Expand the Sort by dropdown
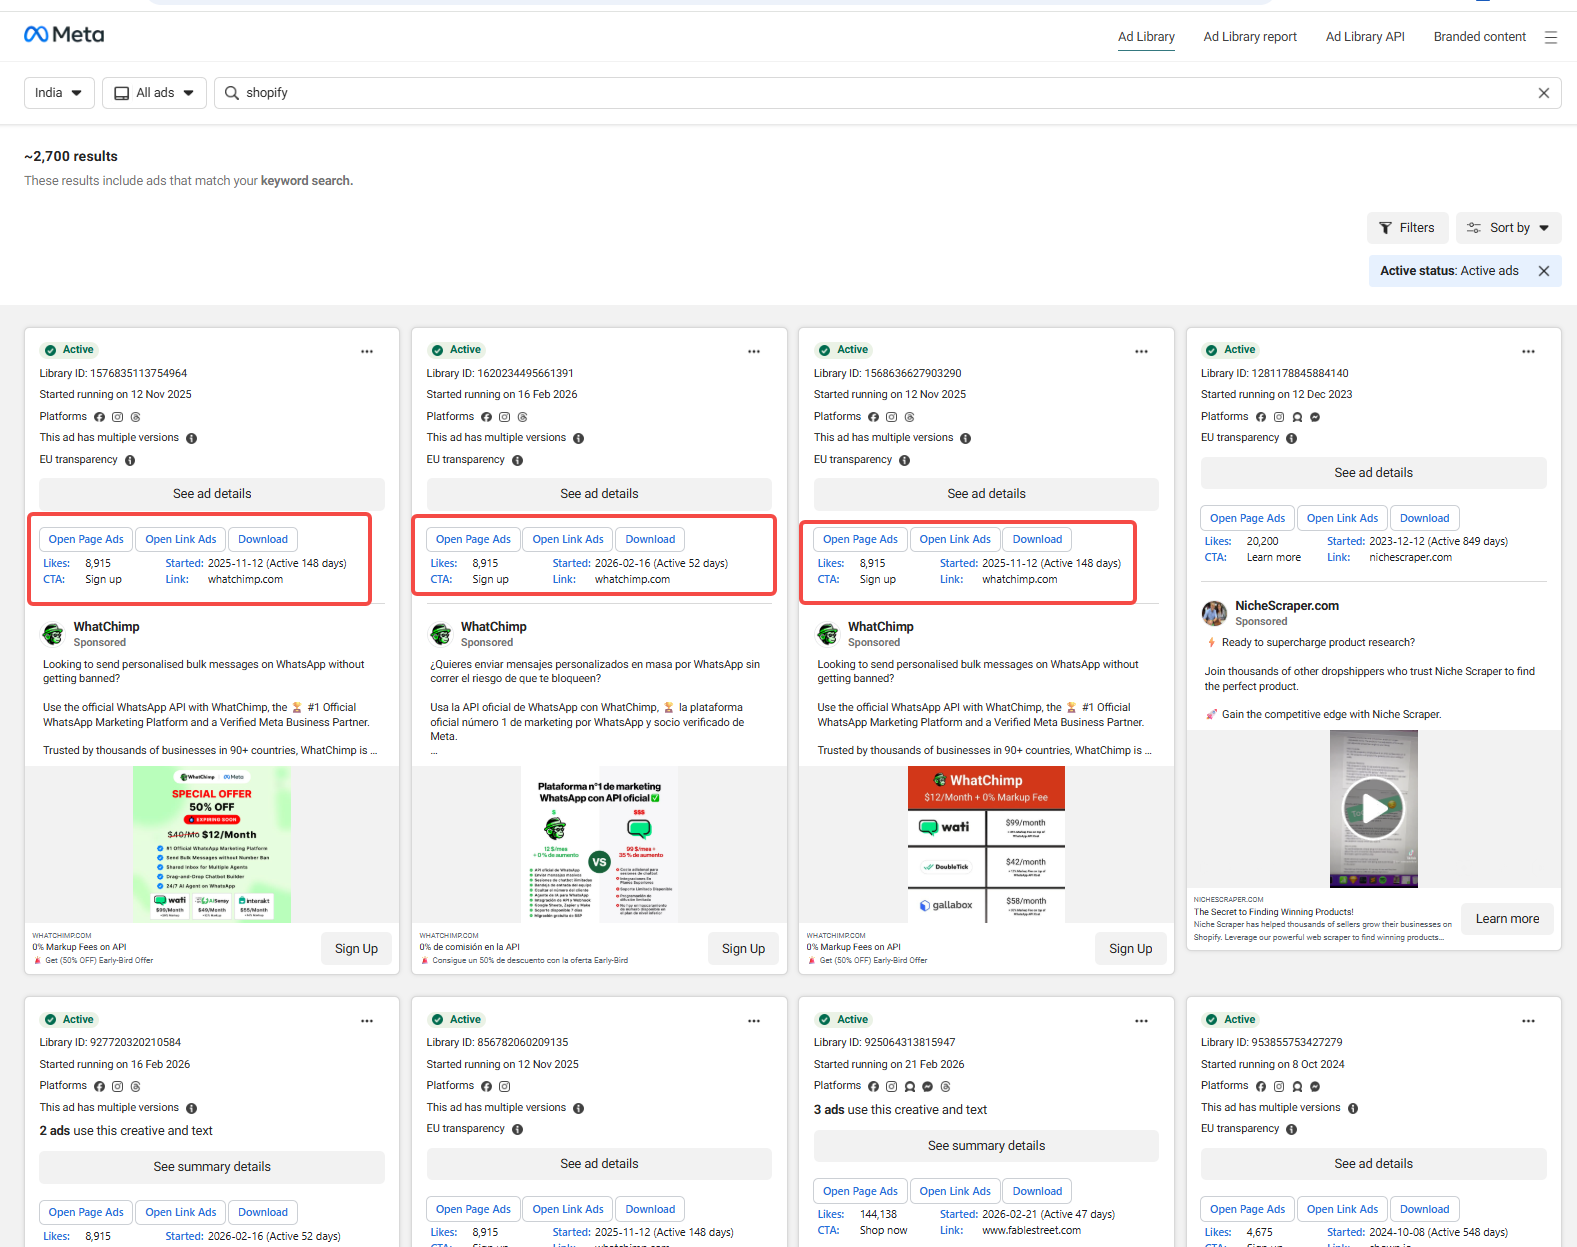 1508,228
